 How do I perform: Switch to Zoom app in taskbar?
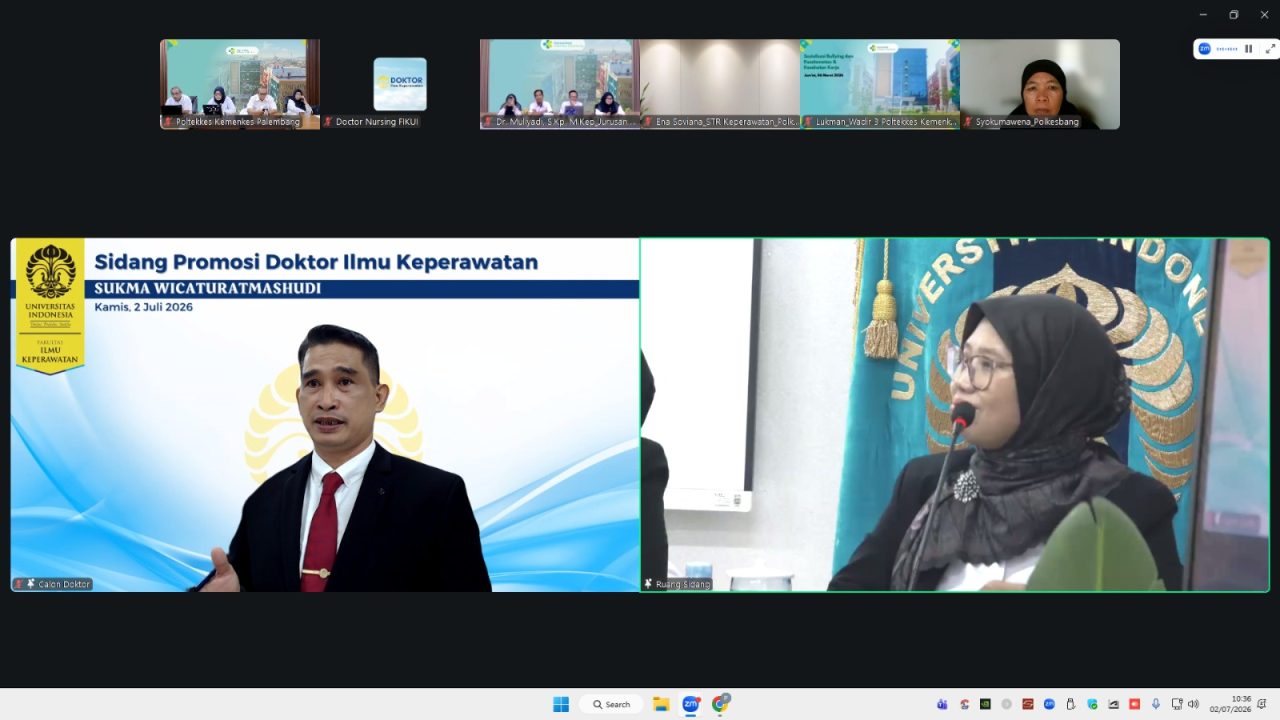pyautogui.click(x=691, y=704)
